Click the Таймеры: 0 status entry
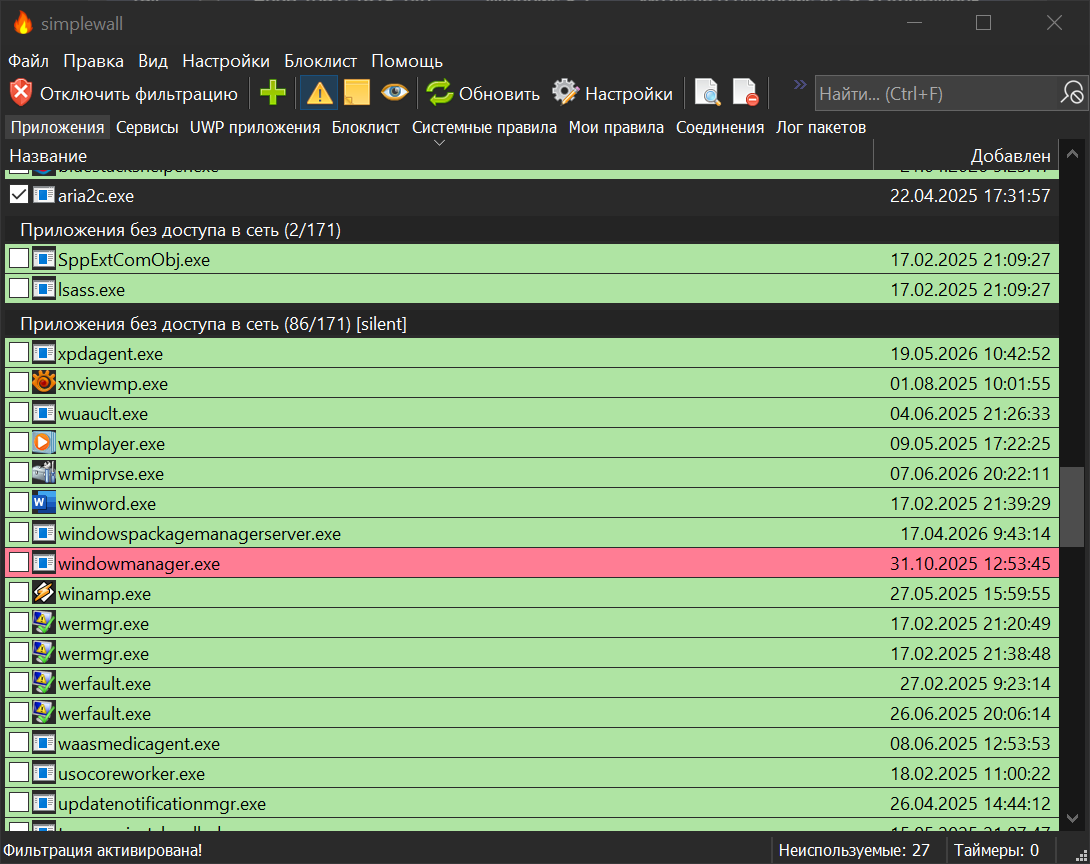1090x864 pixels. (996, 849)
